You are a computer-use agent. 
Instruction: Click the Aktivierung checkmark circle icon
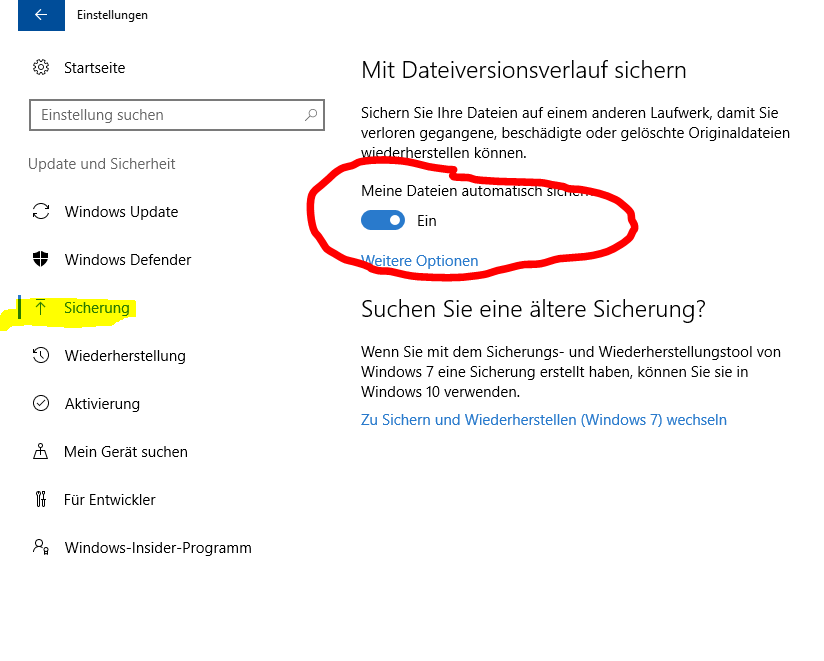pyautogui.click(x=41, y=403)
